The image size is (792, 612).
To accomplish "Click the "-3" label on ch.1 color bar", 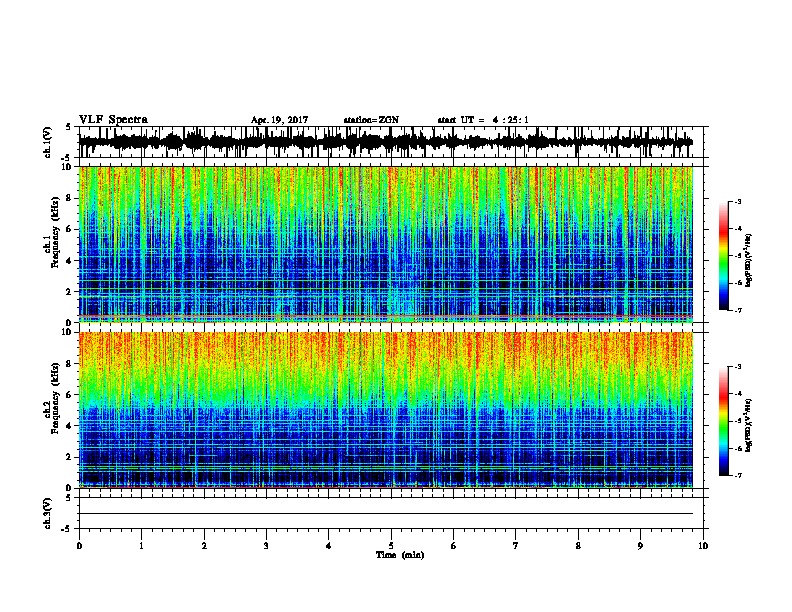I will coord(738,202).
